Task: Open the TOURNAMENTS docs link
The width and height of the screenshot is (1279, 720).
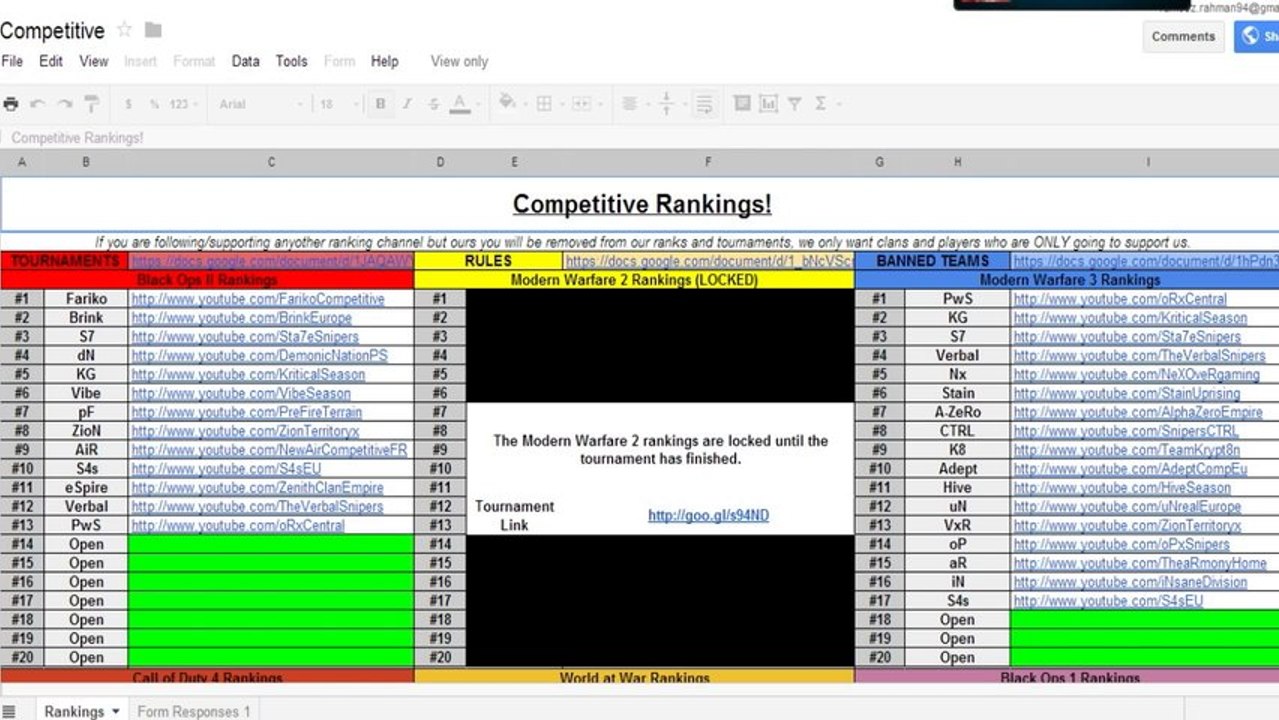Action: (271, 261)
